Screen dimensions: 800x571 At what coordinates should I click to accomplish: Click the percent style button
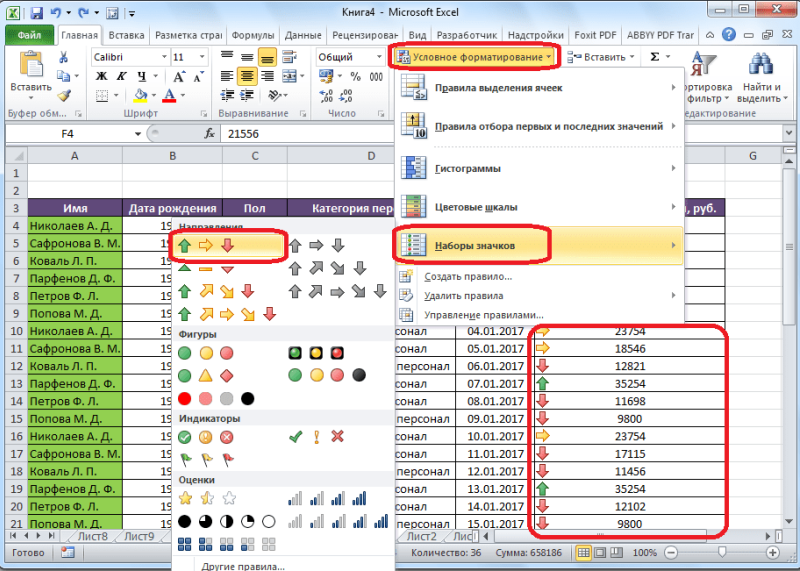(356, 77)
